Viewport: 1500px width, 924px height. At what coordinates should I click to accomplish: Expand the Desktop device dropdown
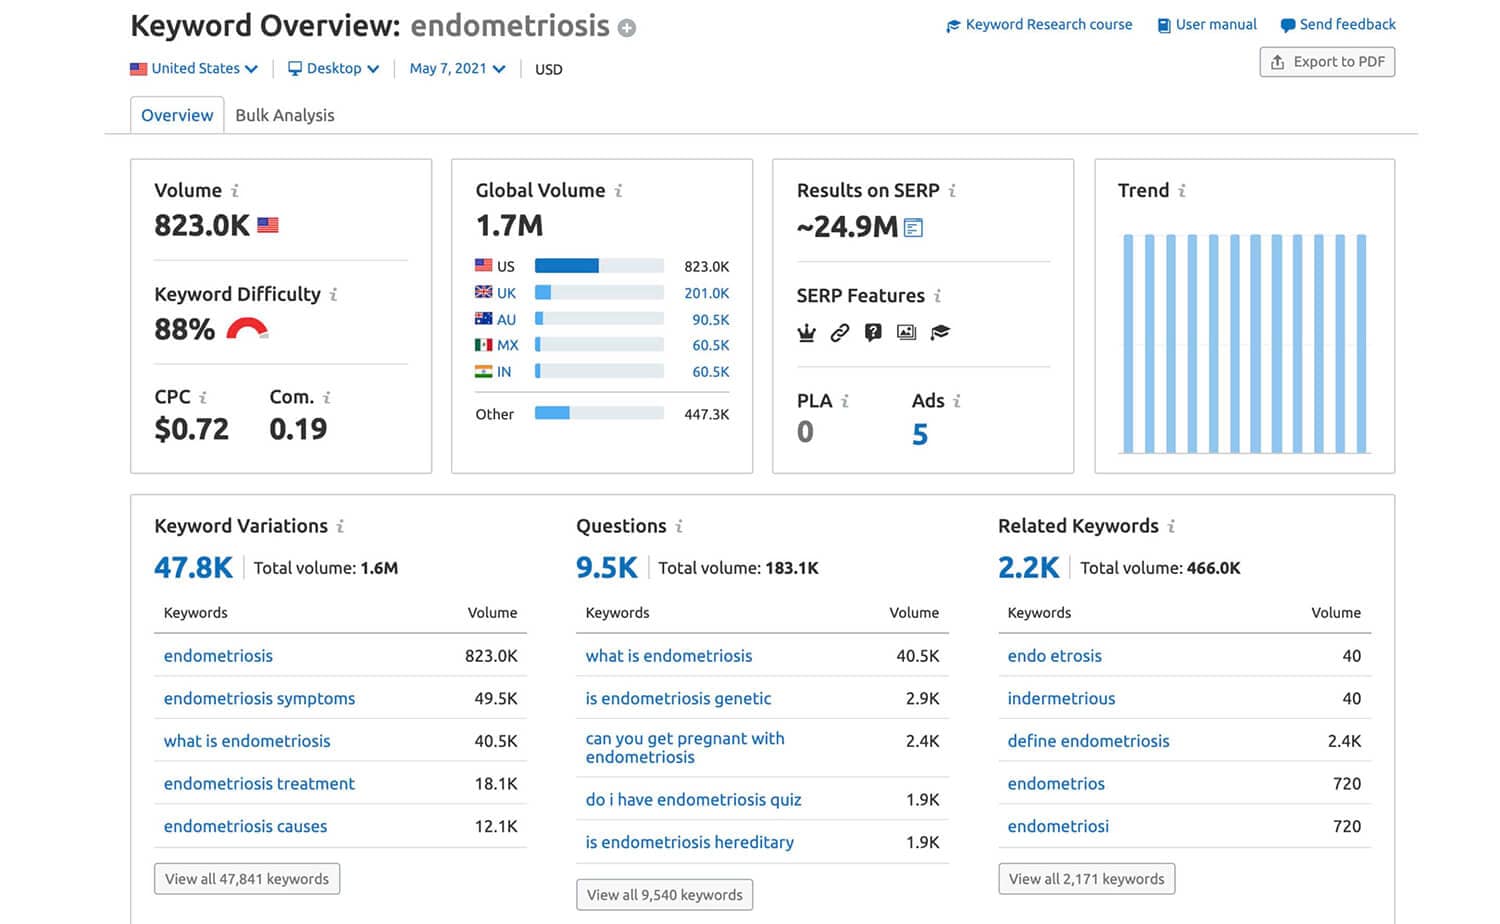click(x=334, y=69)
